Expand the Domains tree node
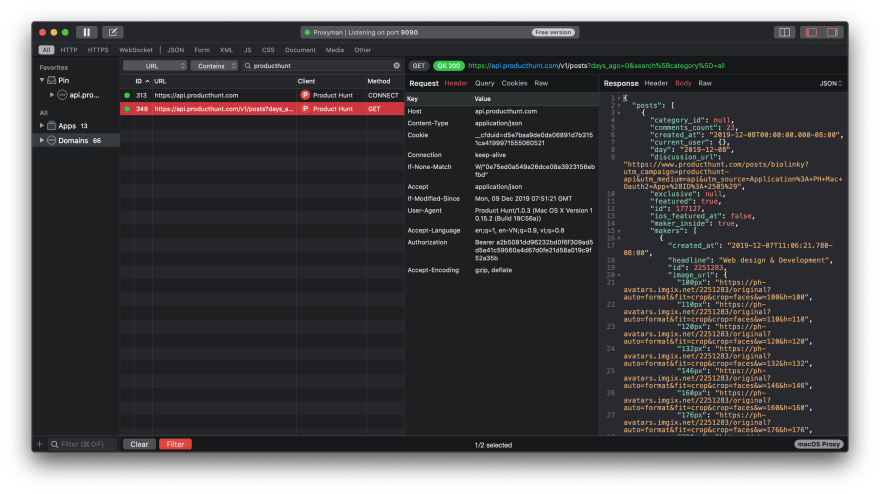Screen dimensions: 880x494 pos(42,140)
